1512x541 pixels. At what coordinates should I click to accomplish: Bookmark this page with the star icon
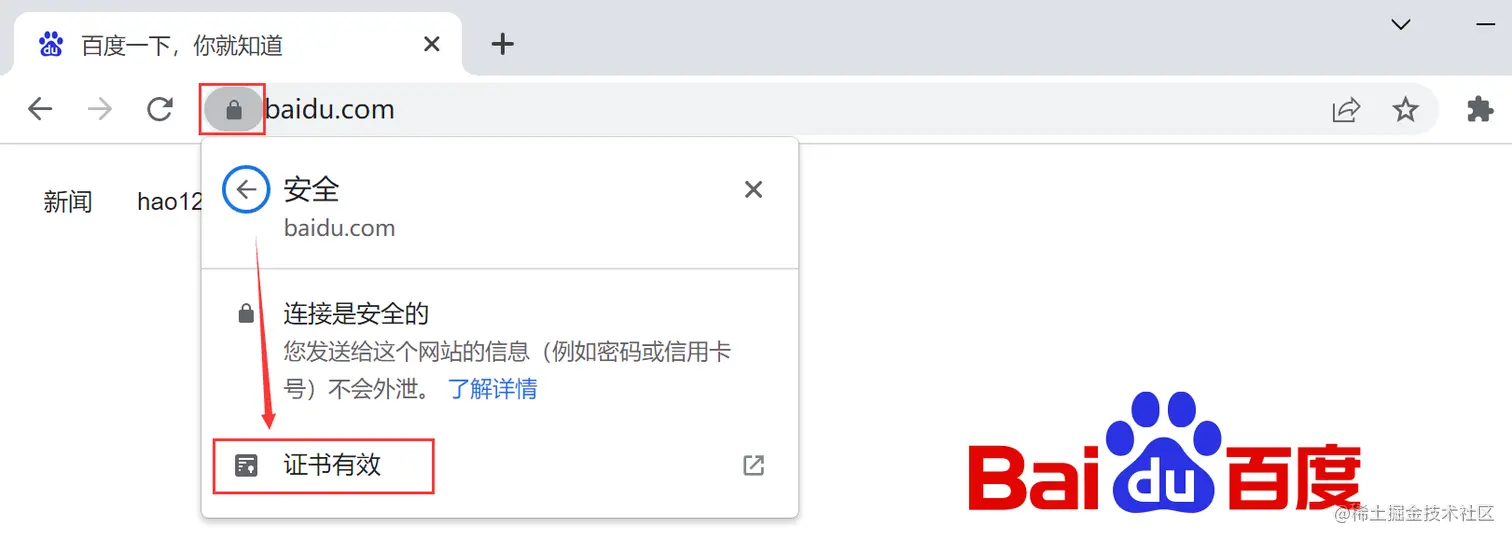1406,109
